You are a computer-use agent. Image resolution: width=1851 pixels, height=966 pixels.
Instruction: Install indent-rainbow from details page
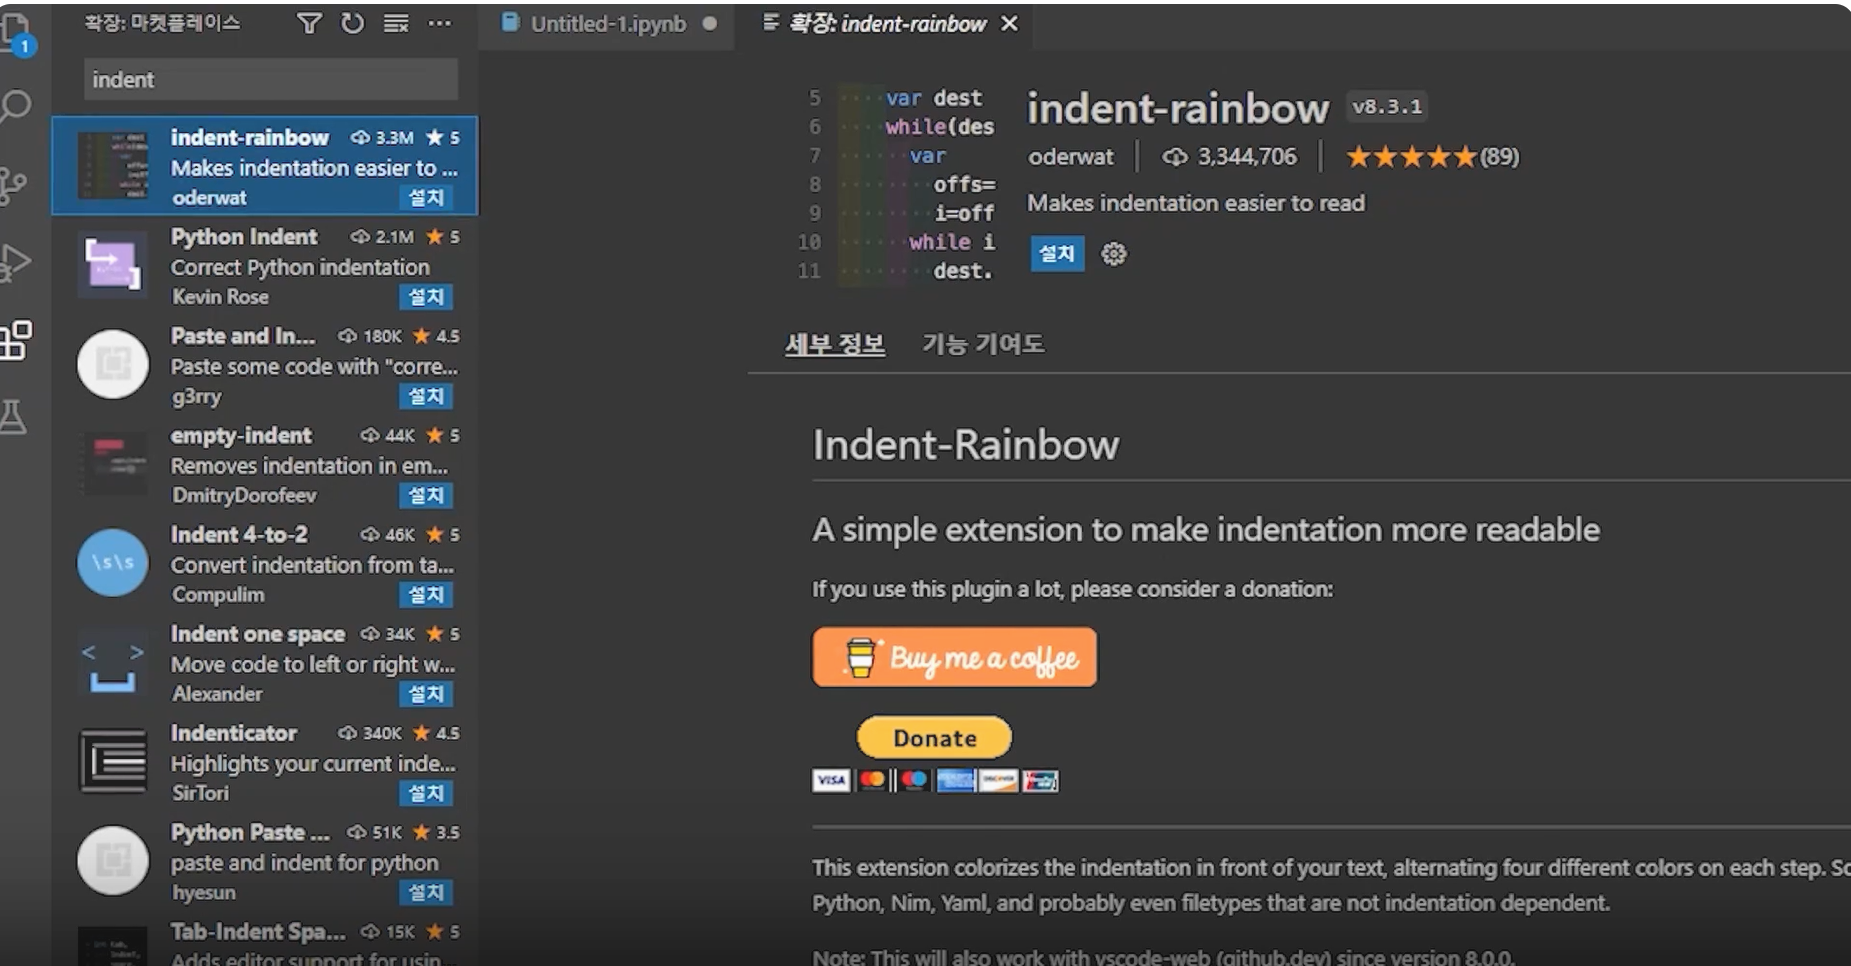coord(1057,254)
